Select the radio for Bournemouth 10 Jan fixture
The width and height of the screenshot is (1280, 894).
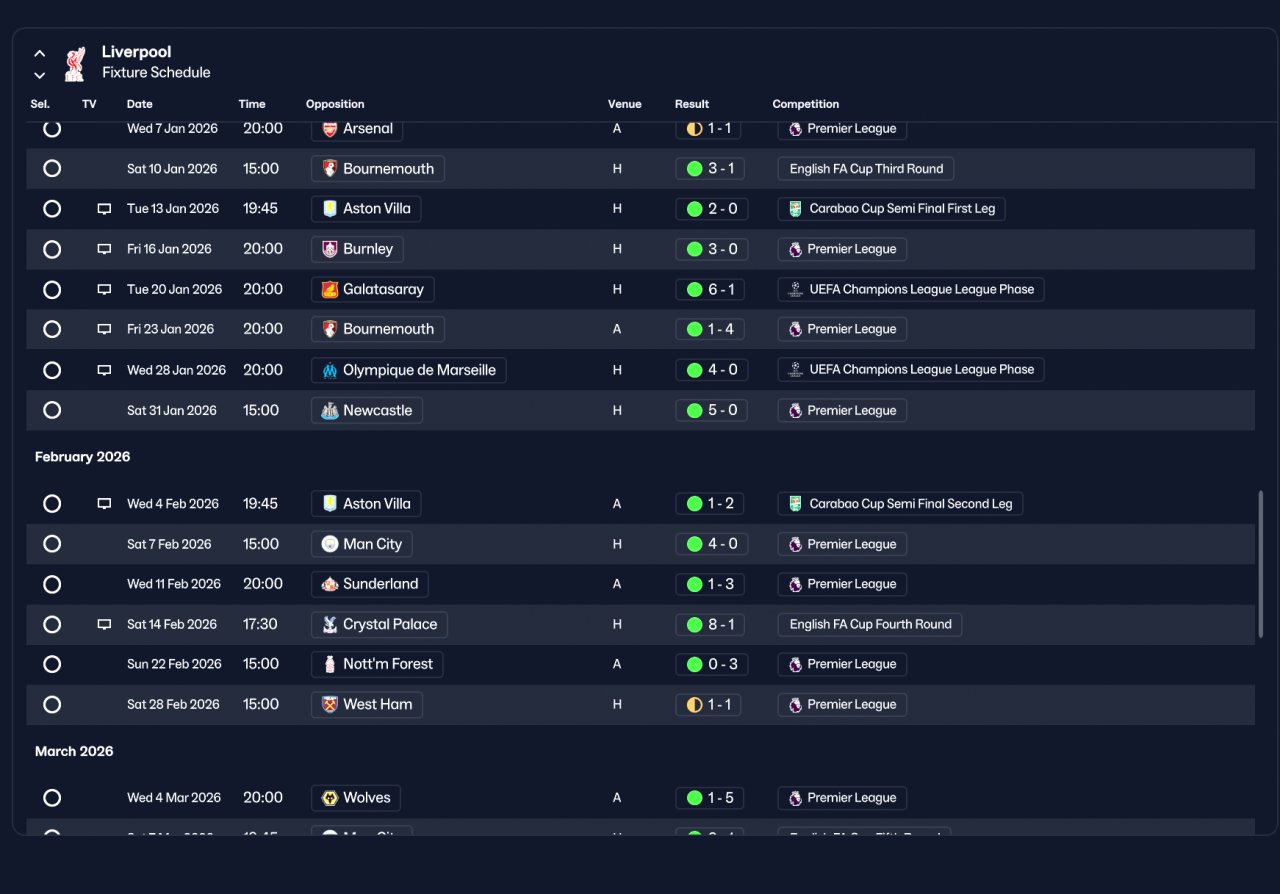coord(52,169)
